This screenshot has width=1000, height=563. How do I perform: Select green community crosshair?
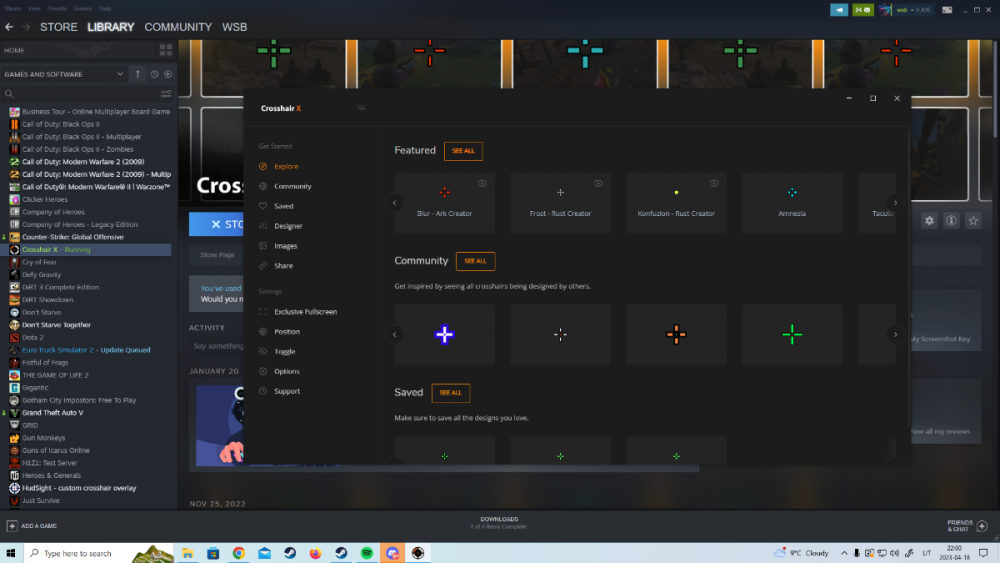point(792,334)
